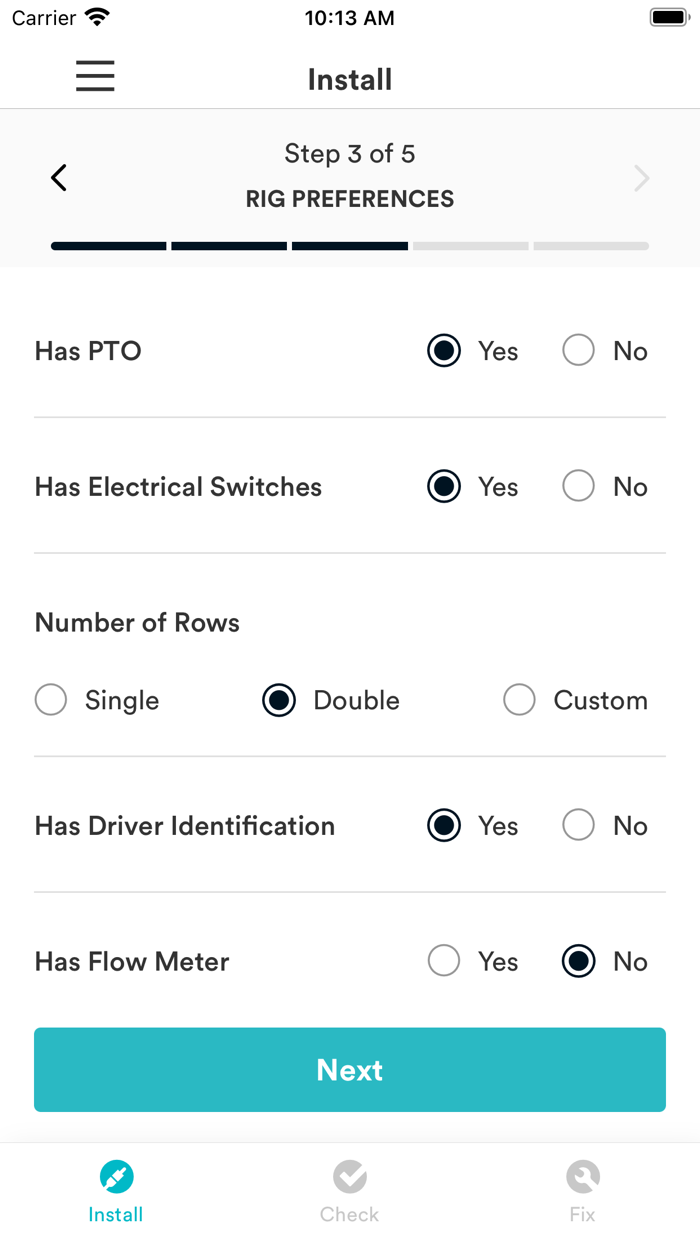Tap the battery indicator in the status bar
The image size is (700, 1244).
pyautogui.click(x=666, y=16)
